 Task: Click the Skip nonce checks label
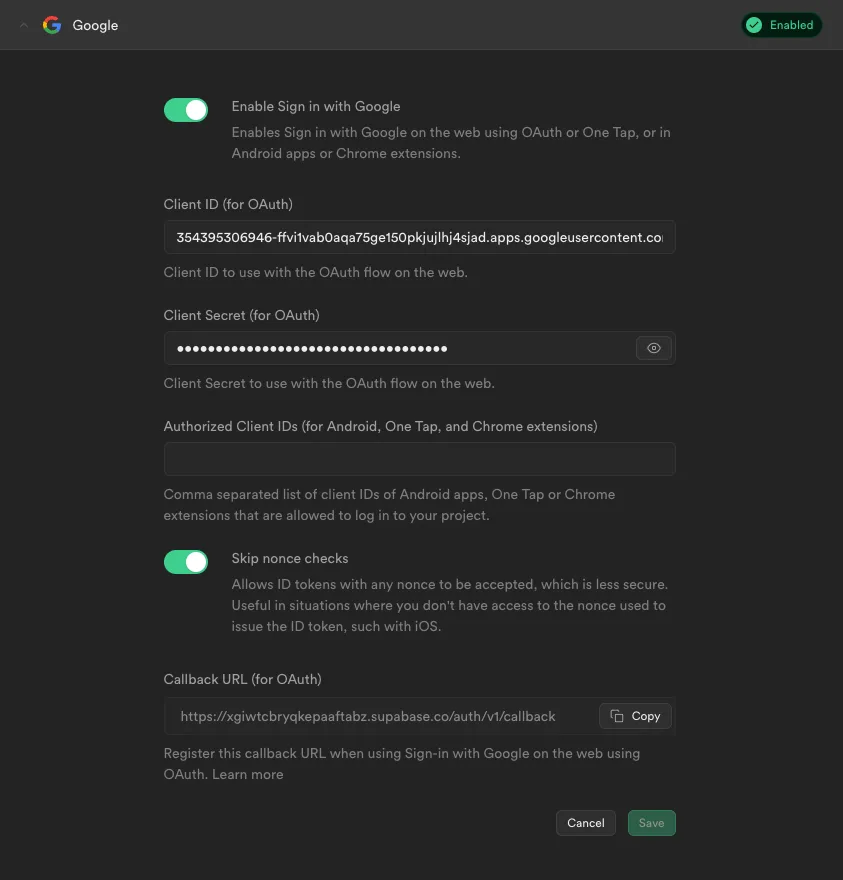290,558
